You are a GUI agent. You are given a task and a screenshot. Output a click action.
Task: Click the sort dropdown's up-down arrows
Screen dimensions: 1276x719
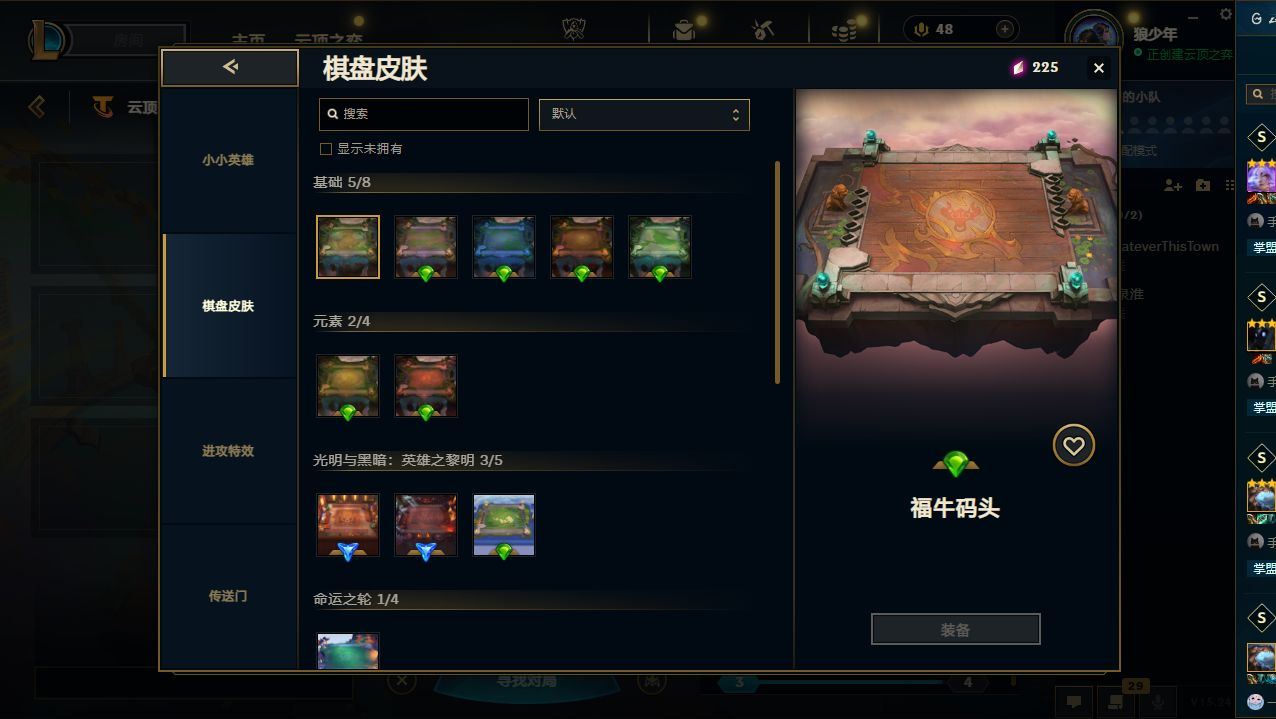(x=735, y=115)
